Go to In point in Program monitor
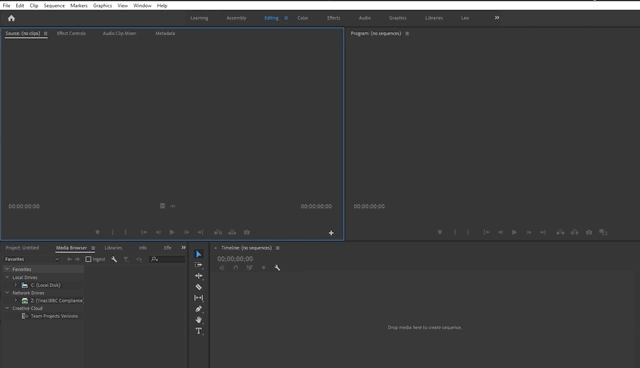This screenshot has width=640, height=368. [487, 232]
